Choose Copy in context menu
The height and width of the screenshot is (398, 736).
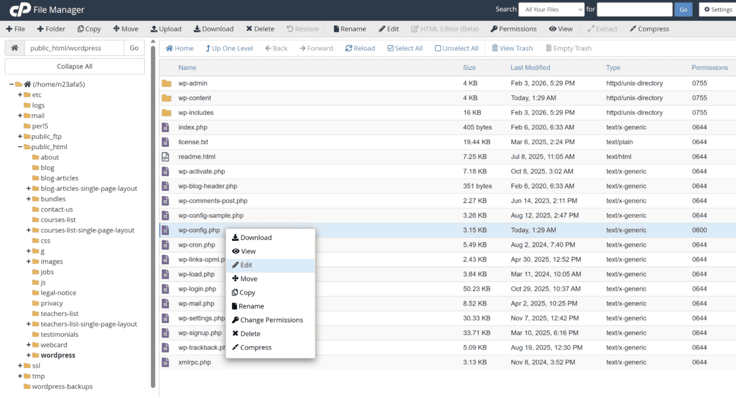coord(270,292)
